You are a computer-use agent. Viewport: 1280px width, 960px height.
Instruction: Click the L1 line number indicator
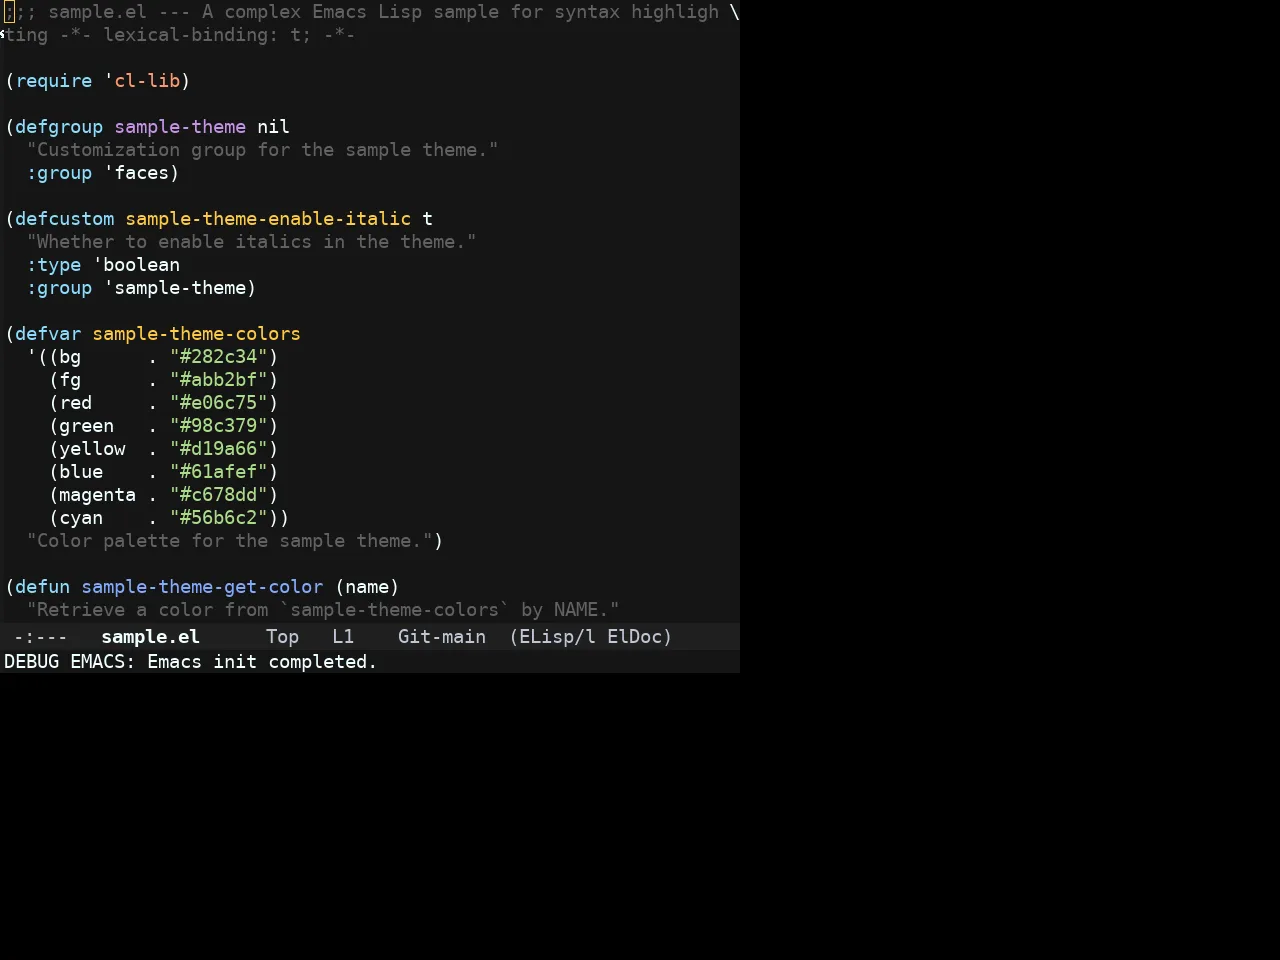pyautogui.click(x=343, y=637)
